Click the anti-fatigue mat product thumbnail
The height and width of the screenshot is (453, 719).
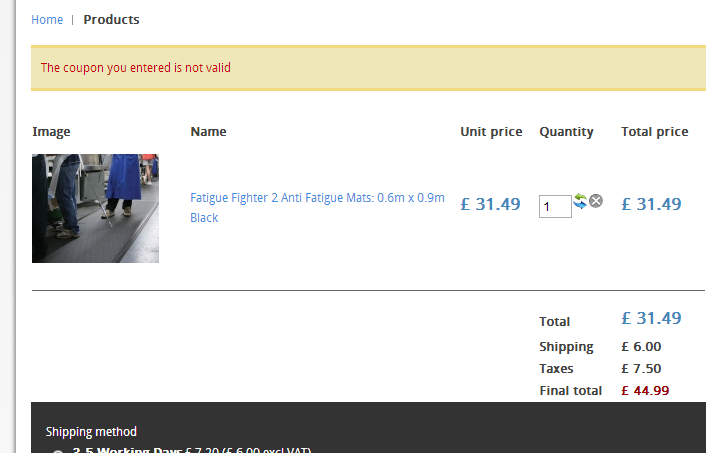tap(95, 208)
